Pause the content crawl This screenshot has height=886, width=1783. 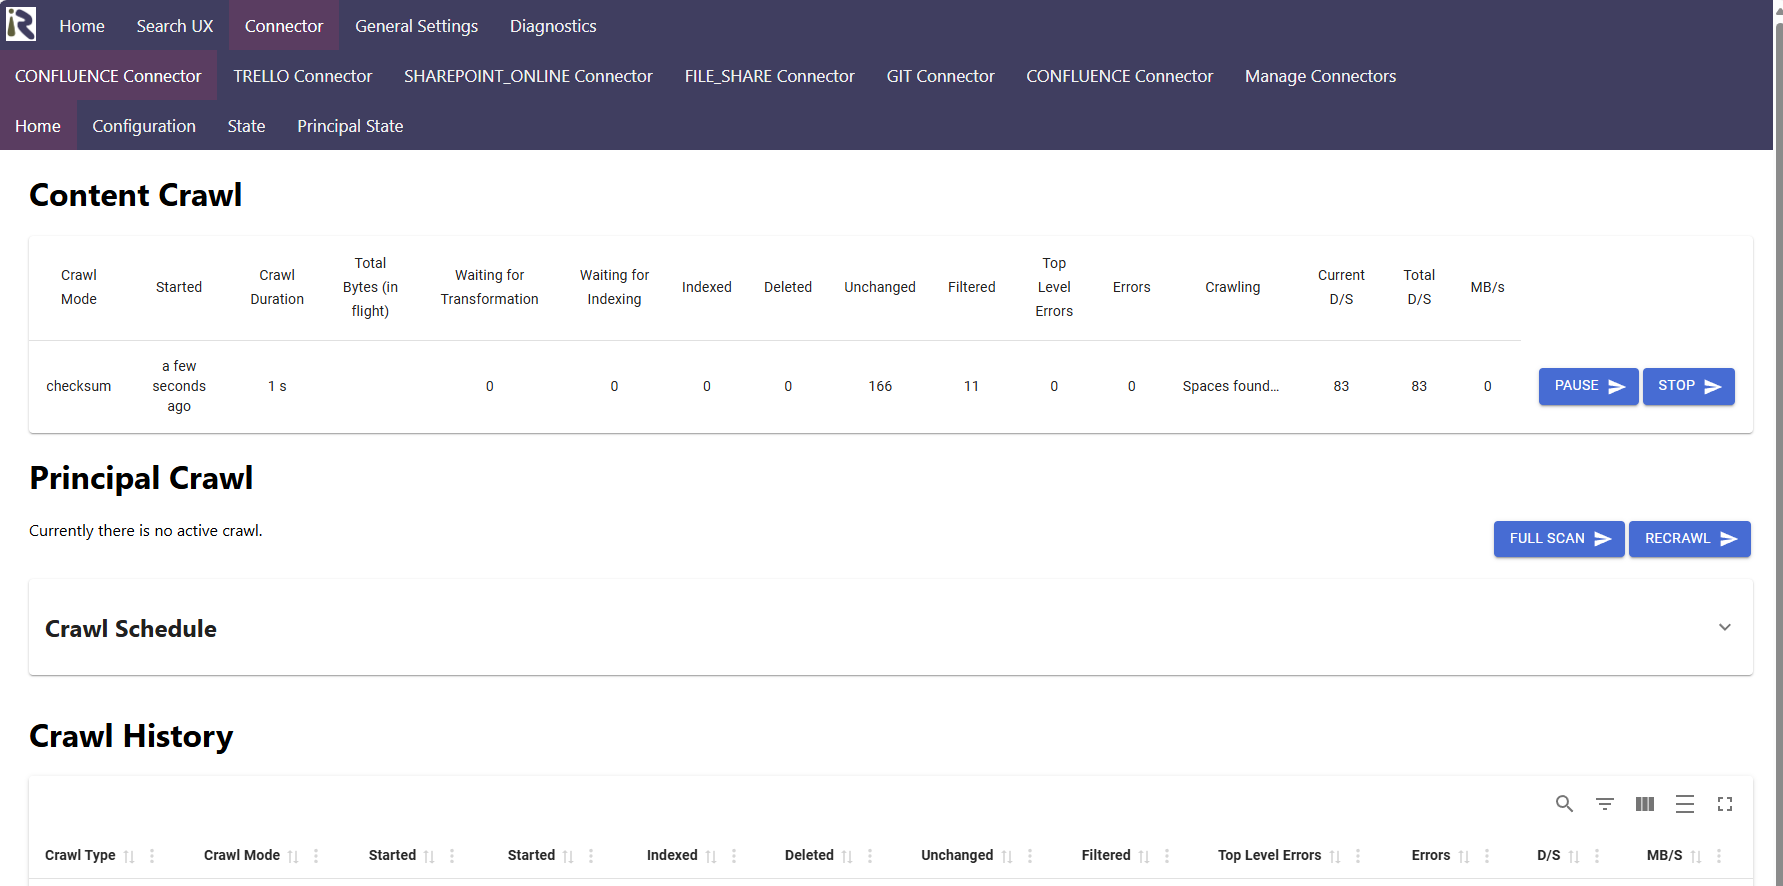(1588, 386)
